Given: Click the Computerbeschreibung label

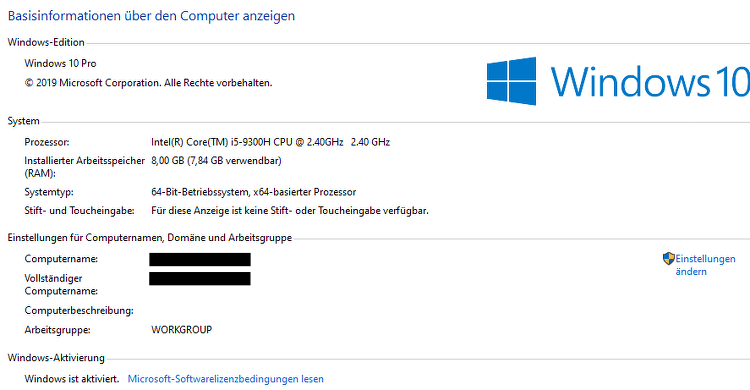Looking at the screenshot, I should pyautogui.click(x=79, y=311).
